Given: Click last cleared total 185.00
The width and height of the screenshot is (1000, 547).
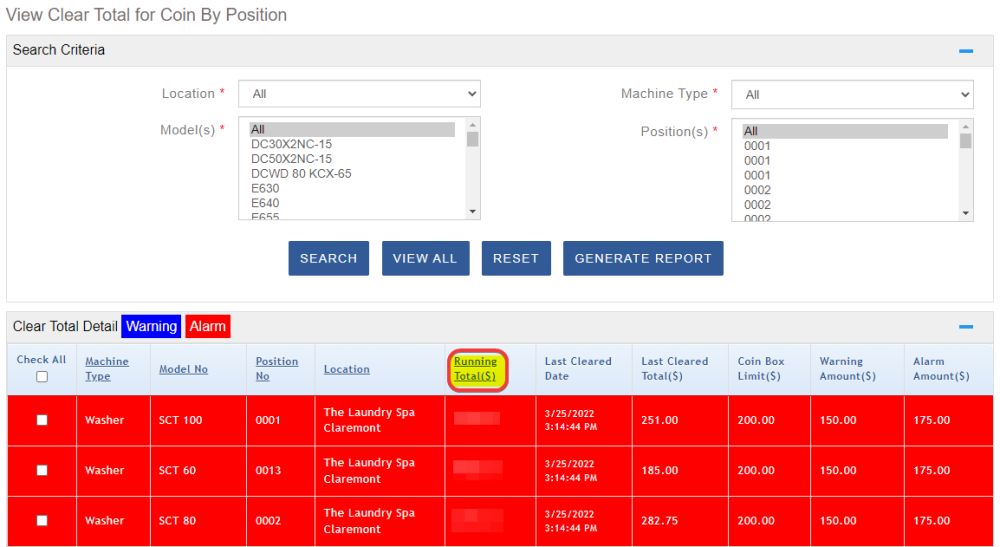Looking at the screenshot, I should [x=659, y=470].
